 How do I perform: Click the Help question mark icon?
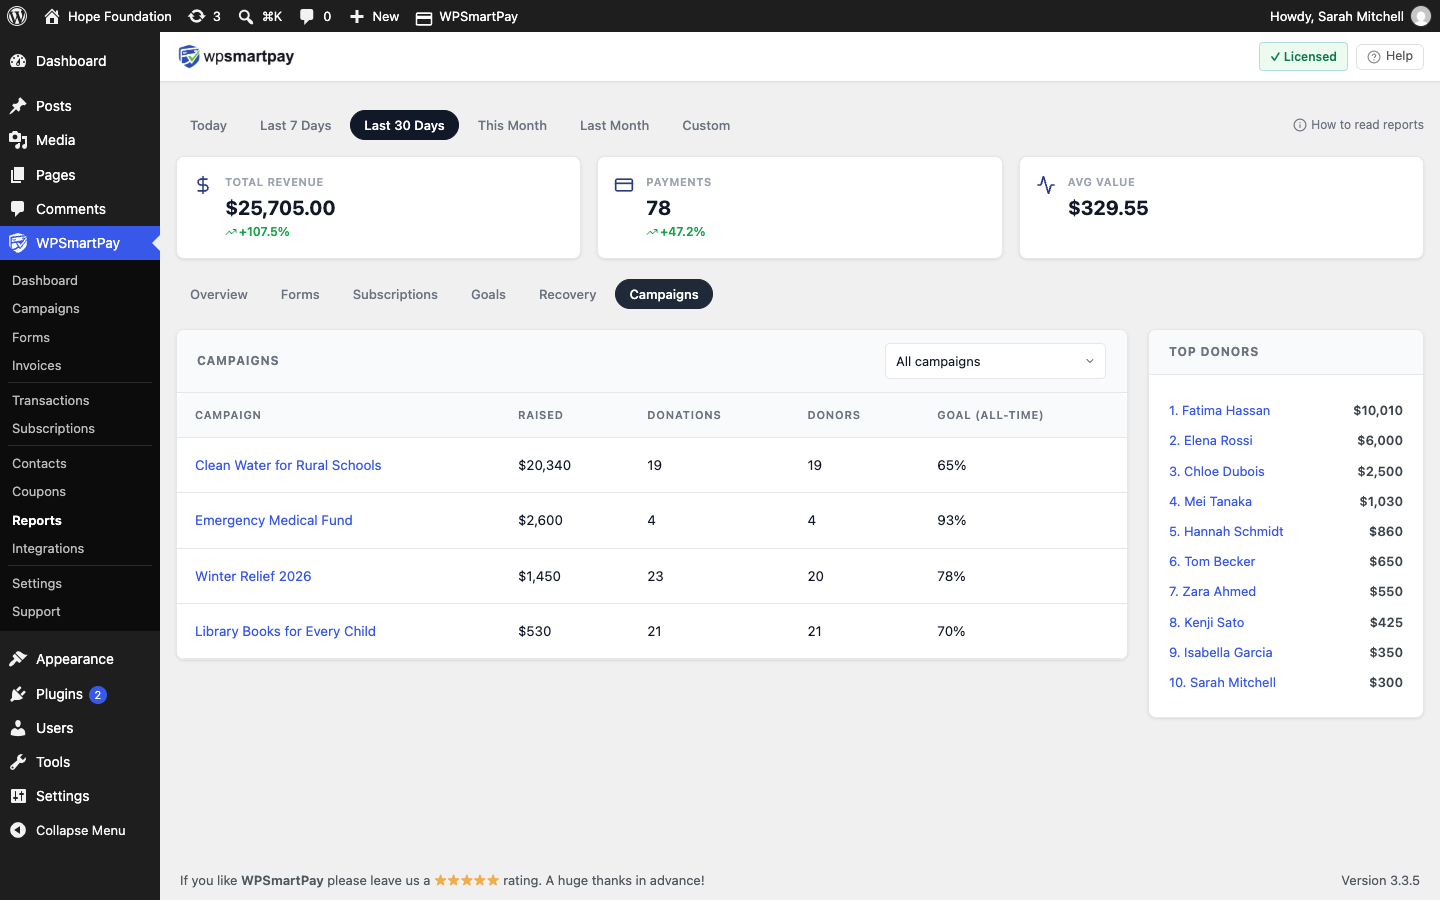pyautogui.click(x=1374, y=57)
